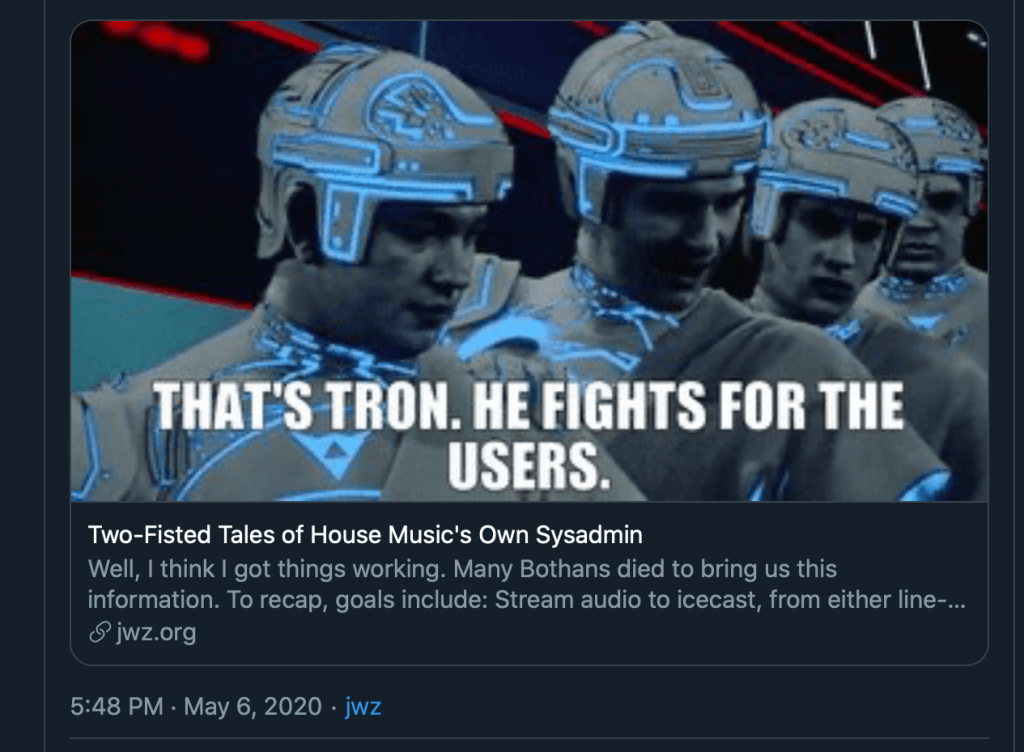Click the word 'USERS.' in the meme caption
This screenshot has width=1024, height=752.
point(528,465)
